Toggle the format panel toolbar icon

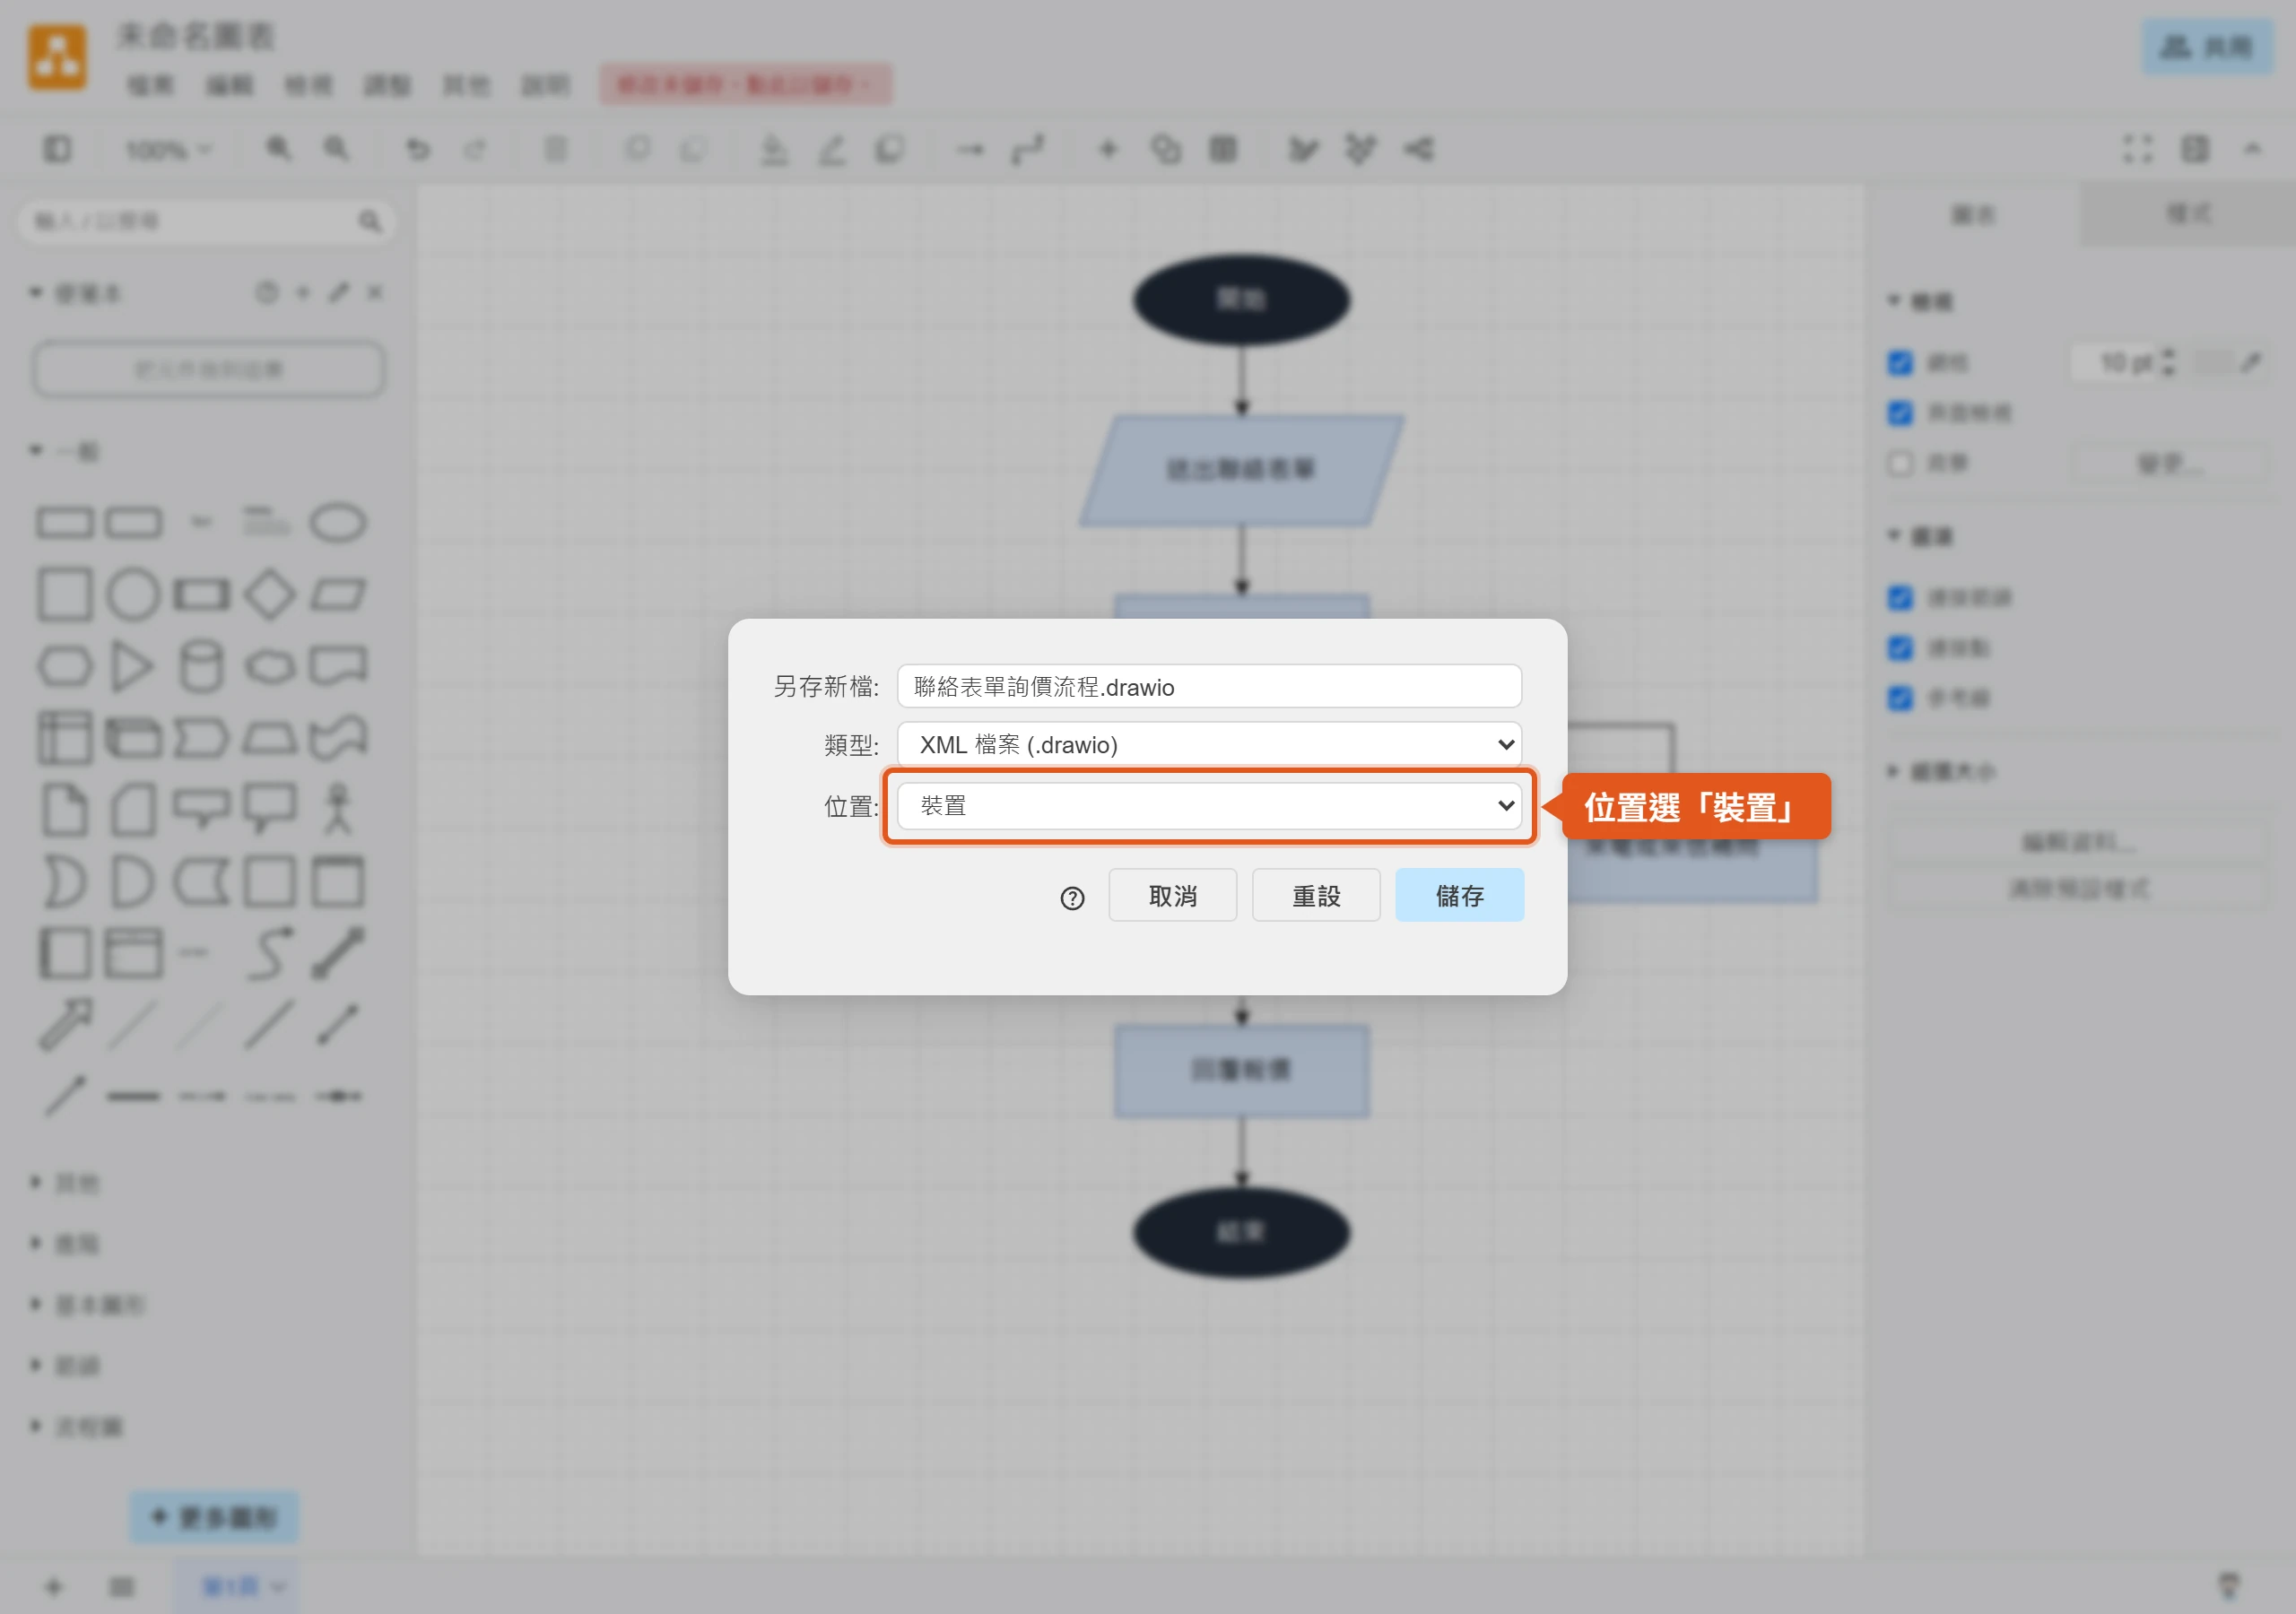tap(2195, 149)
